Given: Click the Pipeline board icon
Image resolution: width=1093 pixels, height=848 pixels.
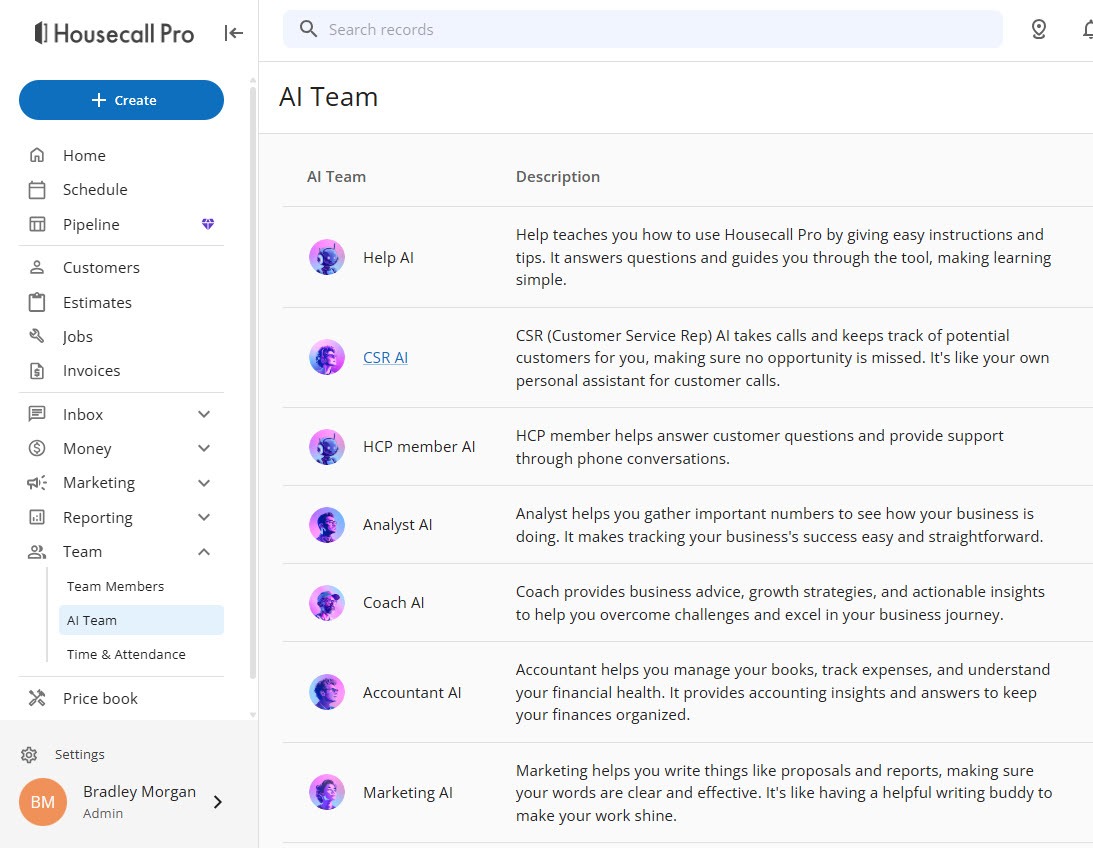Looking at the screenshot, I should pos(37,224).
